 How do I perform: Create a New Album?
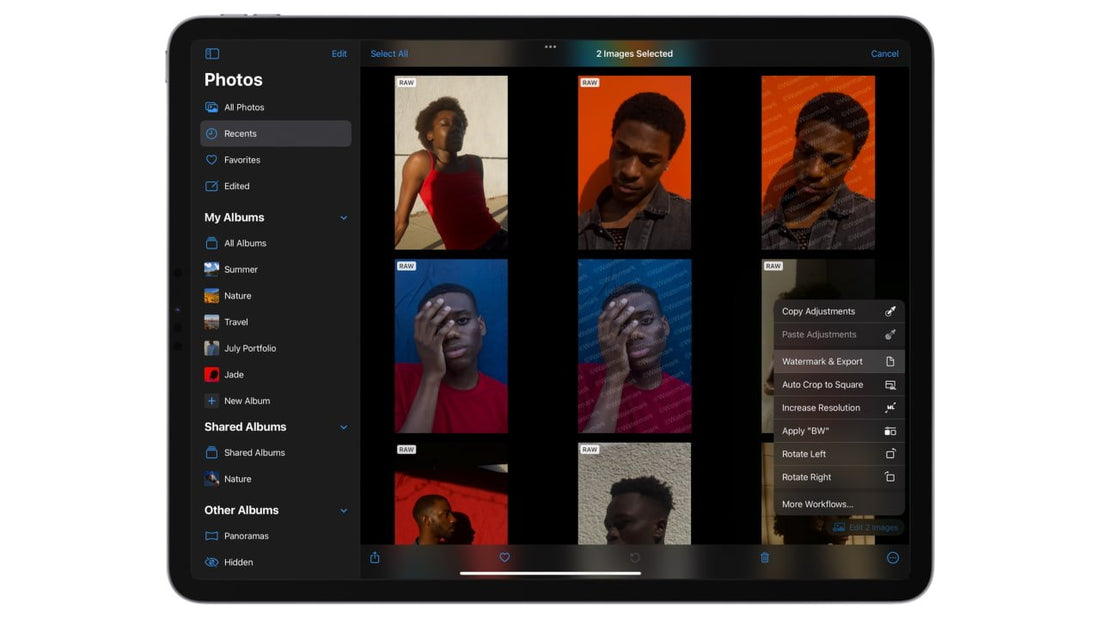click(x=275, y=401)
